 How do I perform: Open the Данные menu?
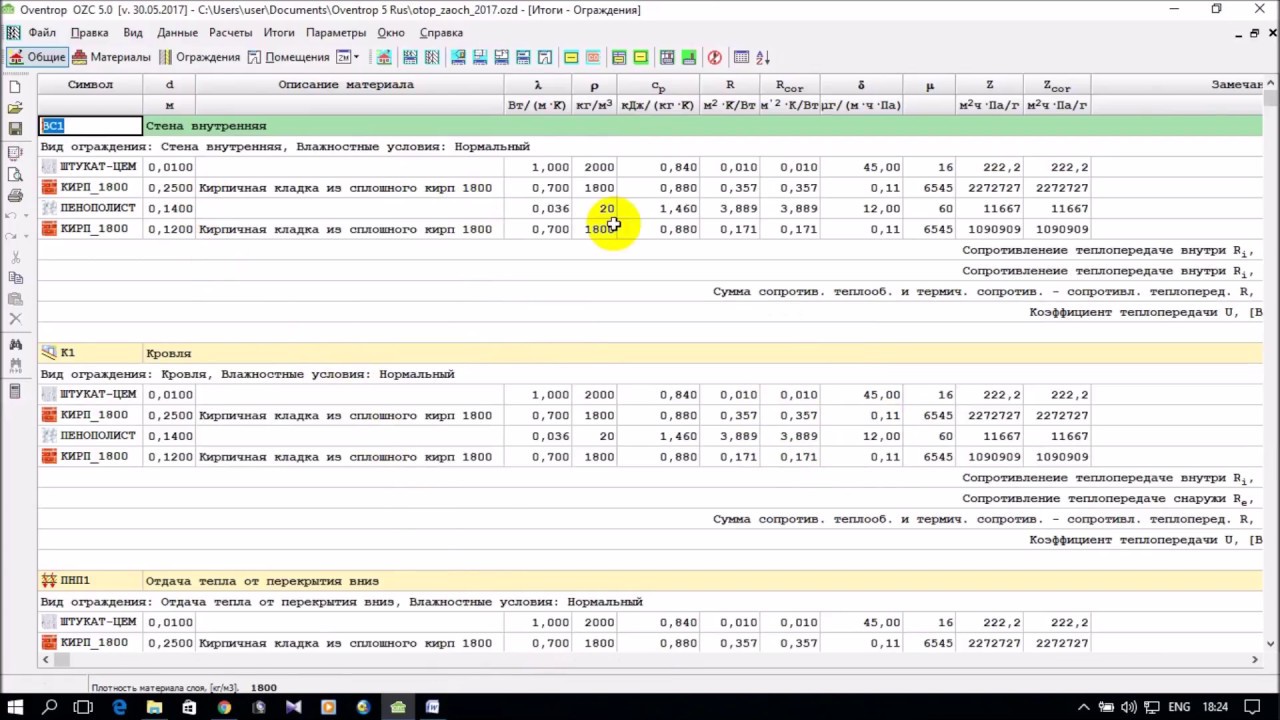(177, 33)
